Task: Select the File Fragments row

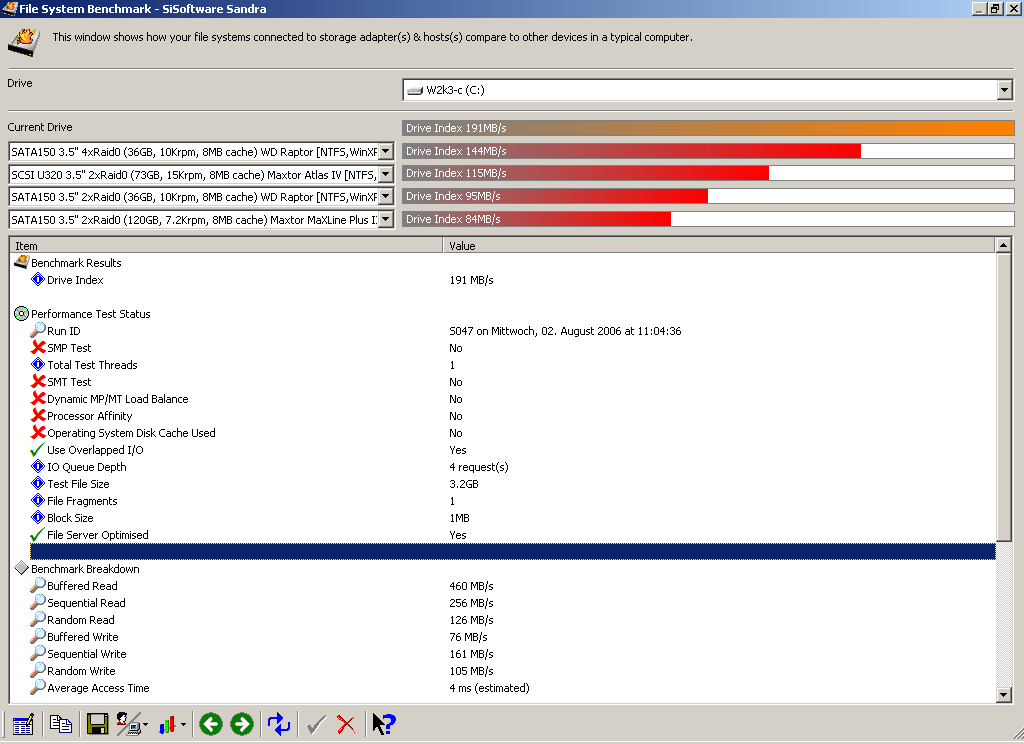Action: (503, 500)
